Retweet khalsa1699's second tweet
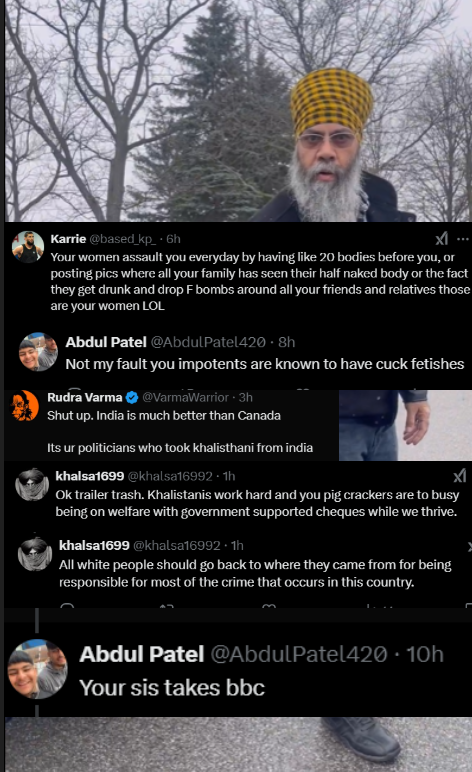Image resolution: width=472 pixels, height=772 pixels. click(167, 606)
